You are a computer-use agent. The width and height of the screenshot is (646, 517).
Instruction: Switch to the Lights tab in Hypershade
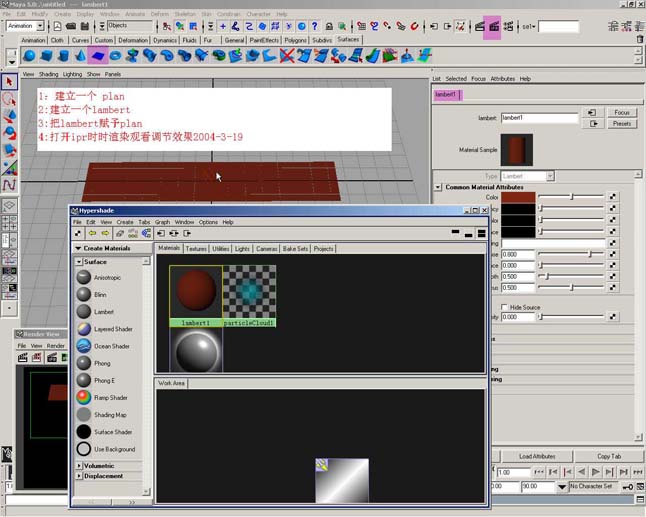[242, 249]
